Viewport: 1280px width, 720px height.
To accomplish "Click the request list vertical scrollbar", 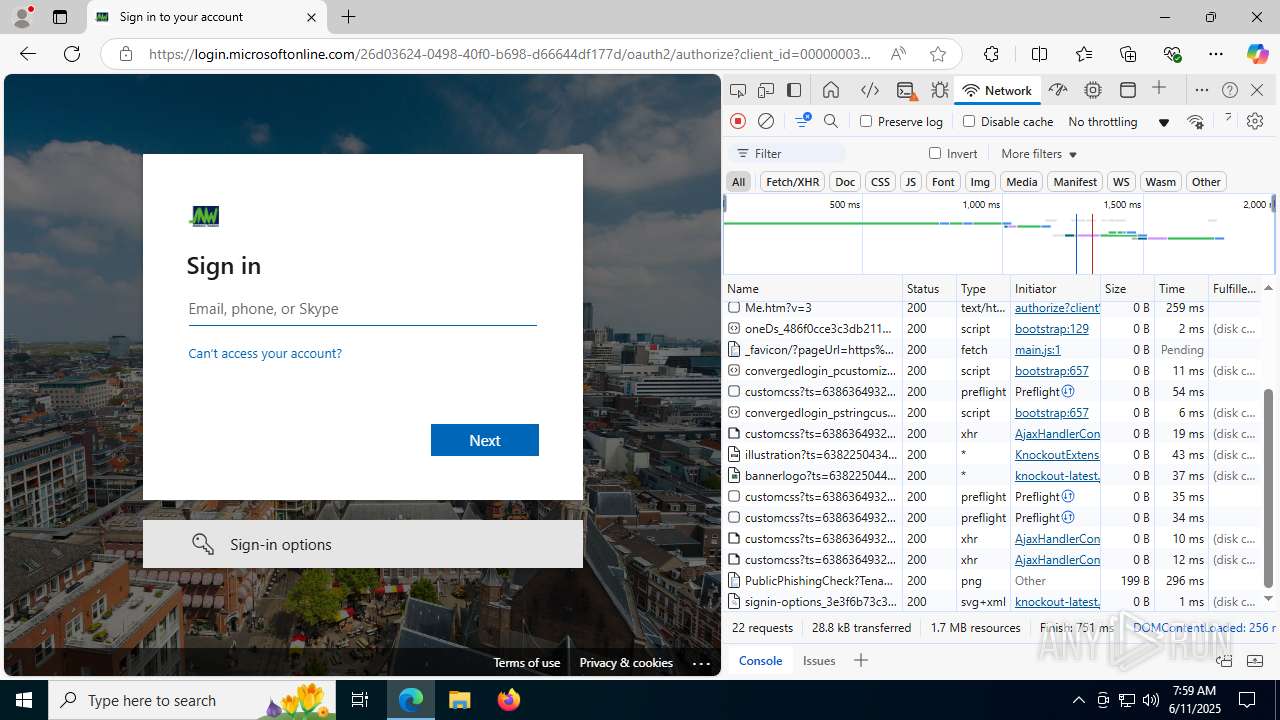I will click(x=1268, y=488).
